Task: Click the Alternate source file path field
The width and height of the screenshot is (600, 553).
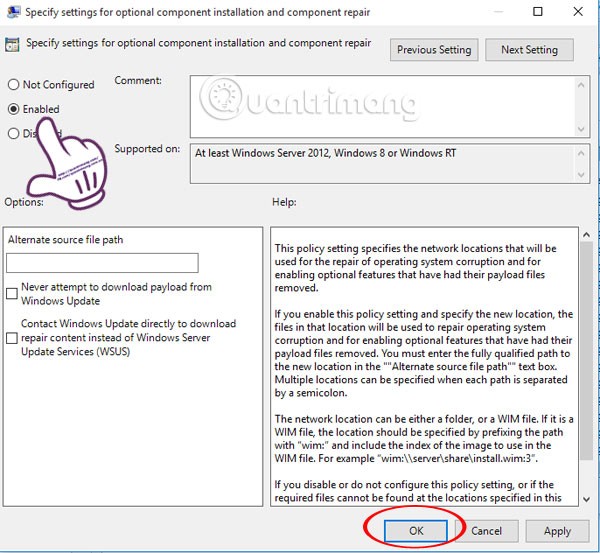Action: click(102, 263)
